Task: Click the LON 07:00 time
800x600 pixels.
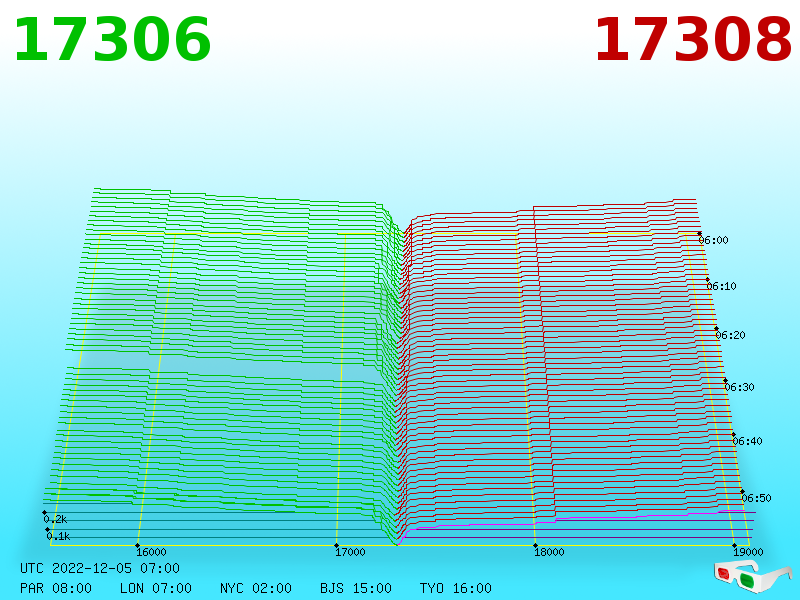Action: (156, 588)
